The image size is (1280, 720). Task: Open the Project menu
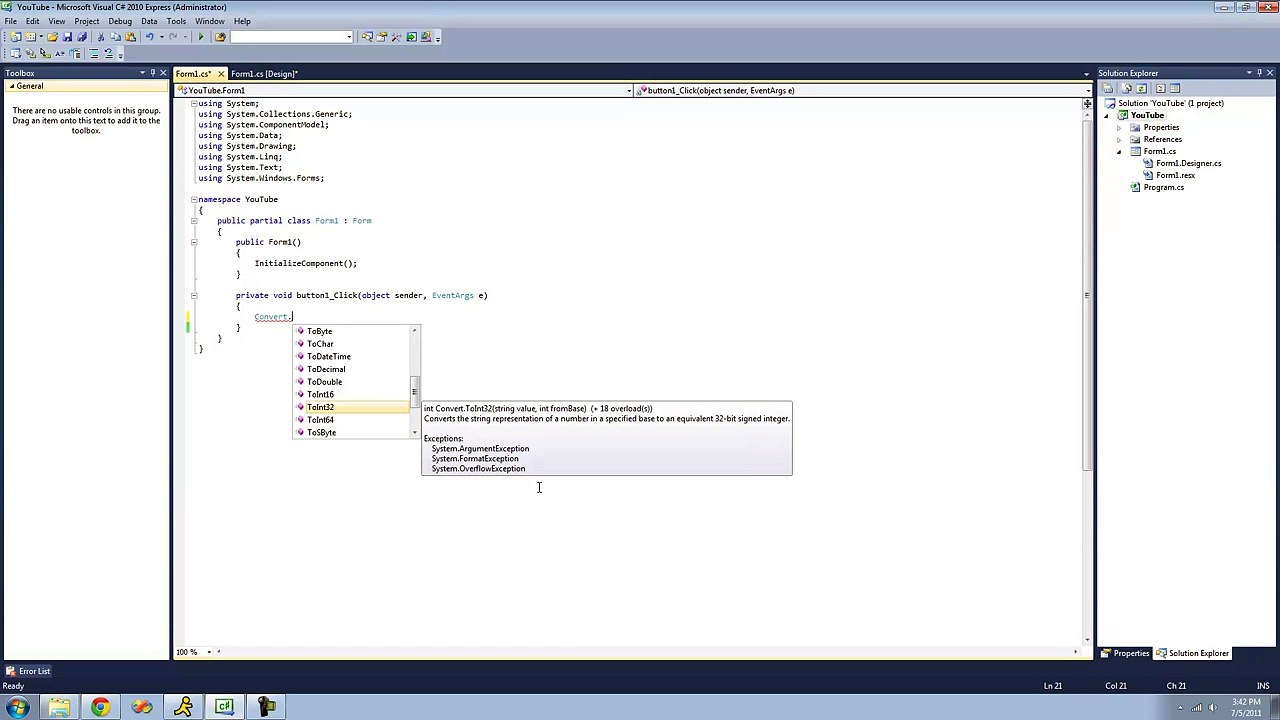tap(86, 21)
